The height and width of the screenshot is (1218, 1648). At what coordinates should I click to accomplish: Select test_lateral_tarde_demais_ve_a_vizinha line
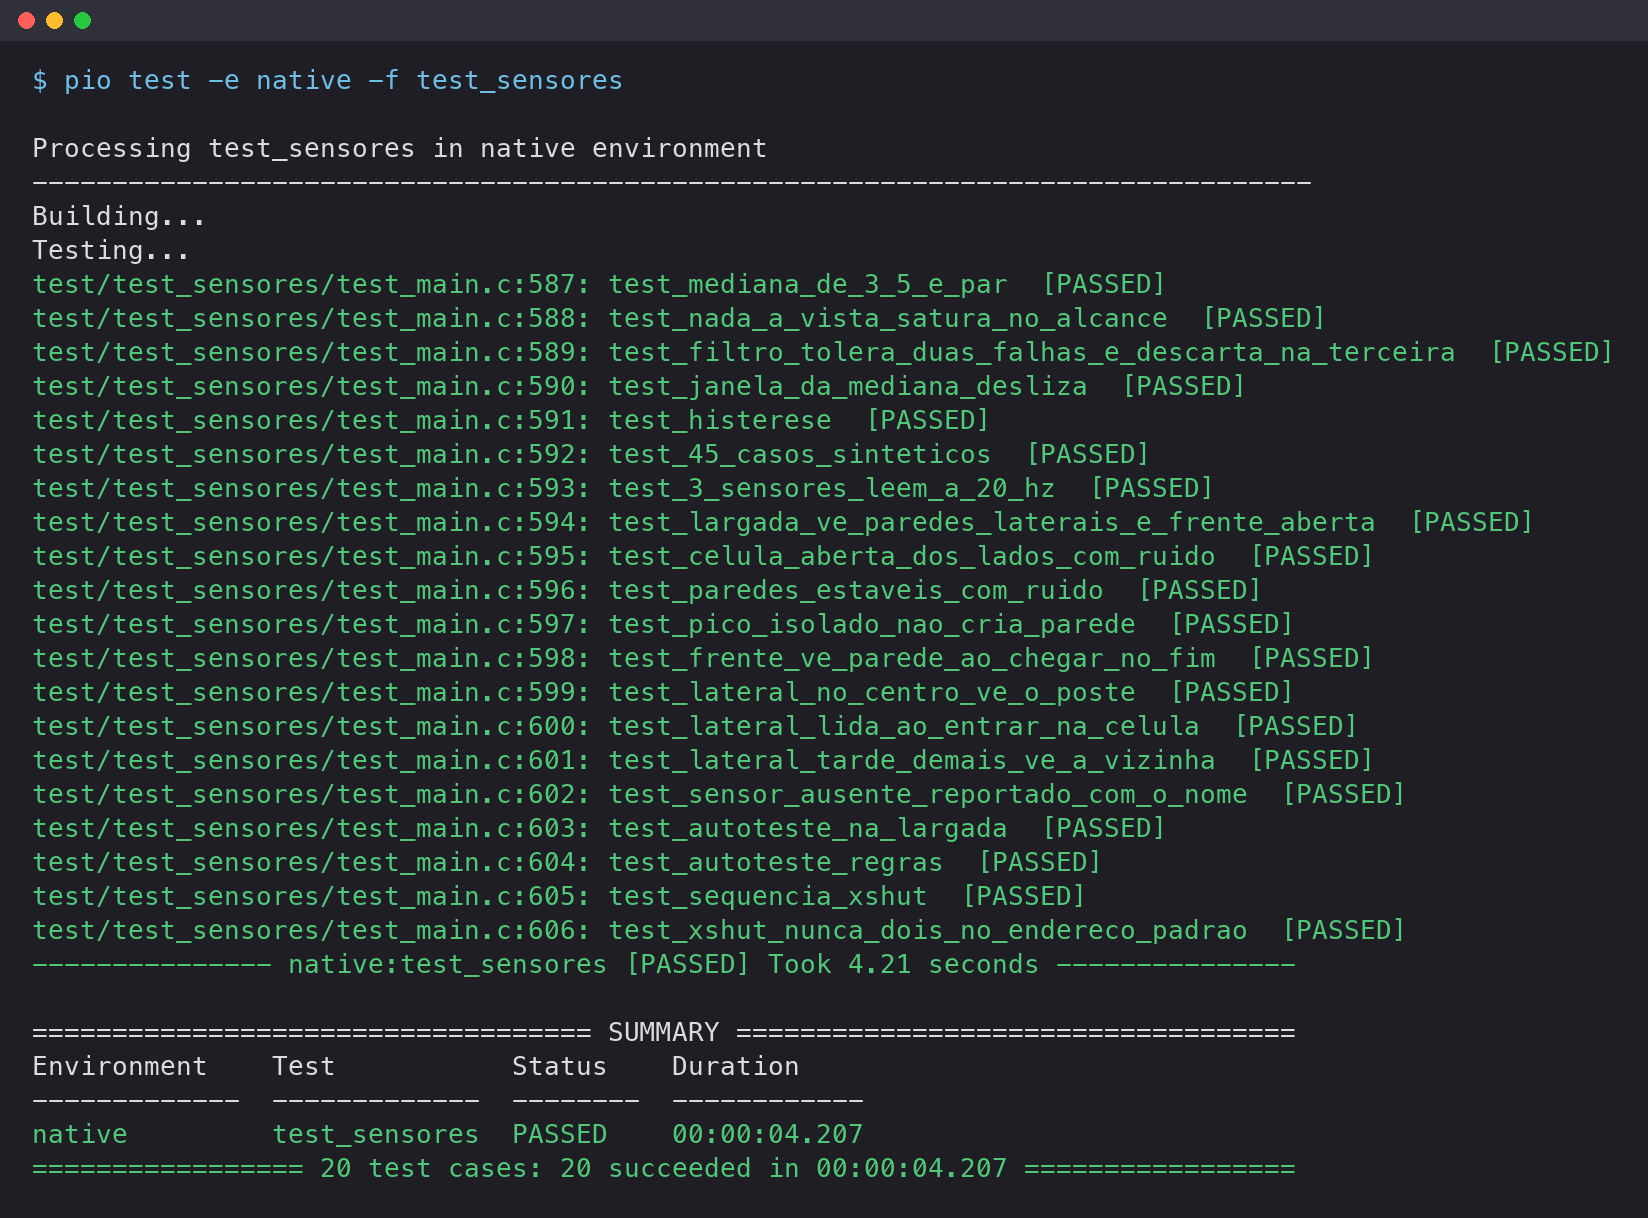click(x=703, y=761)
